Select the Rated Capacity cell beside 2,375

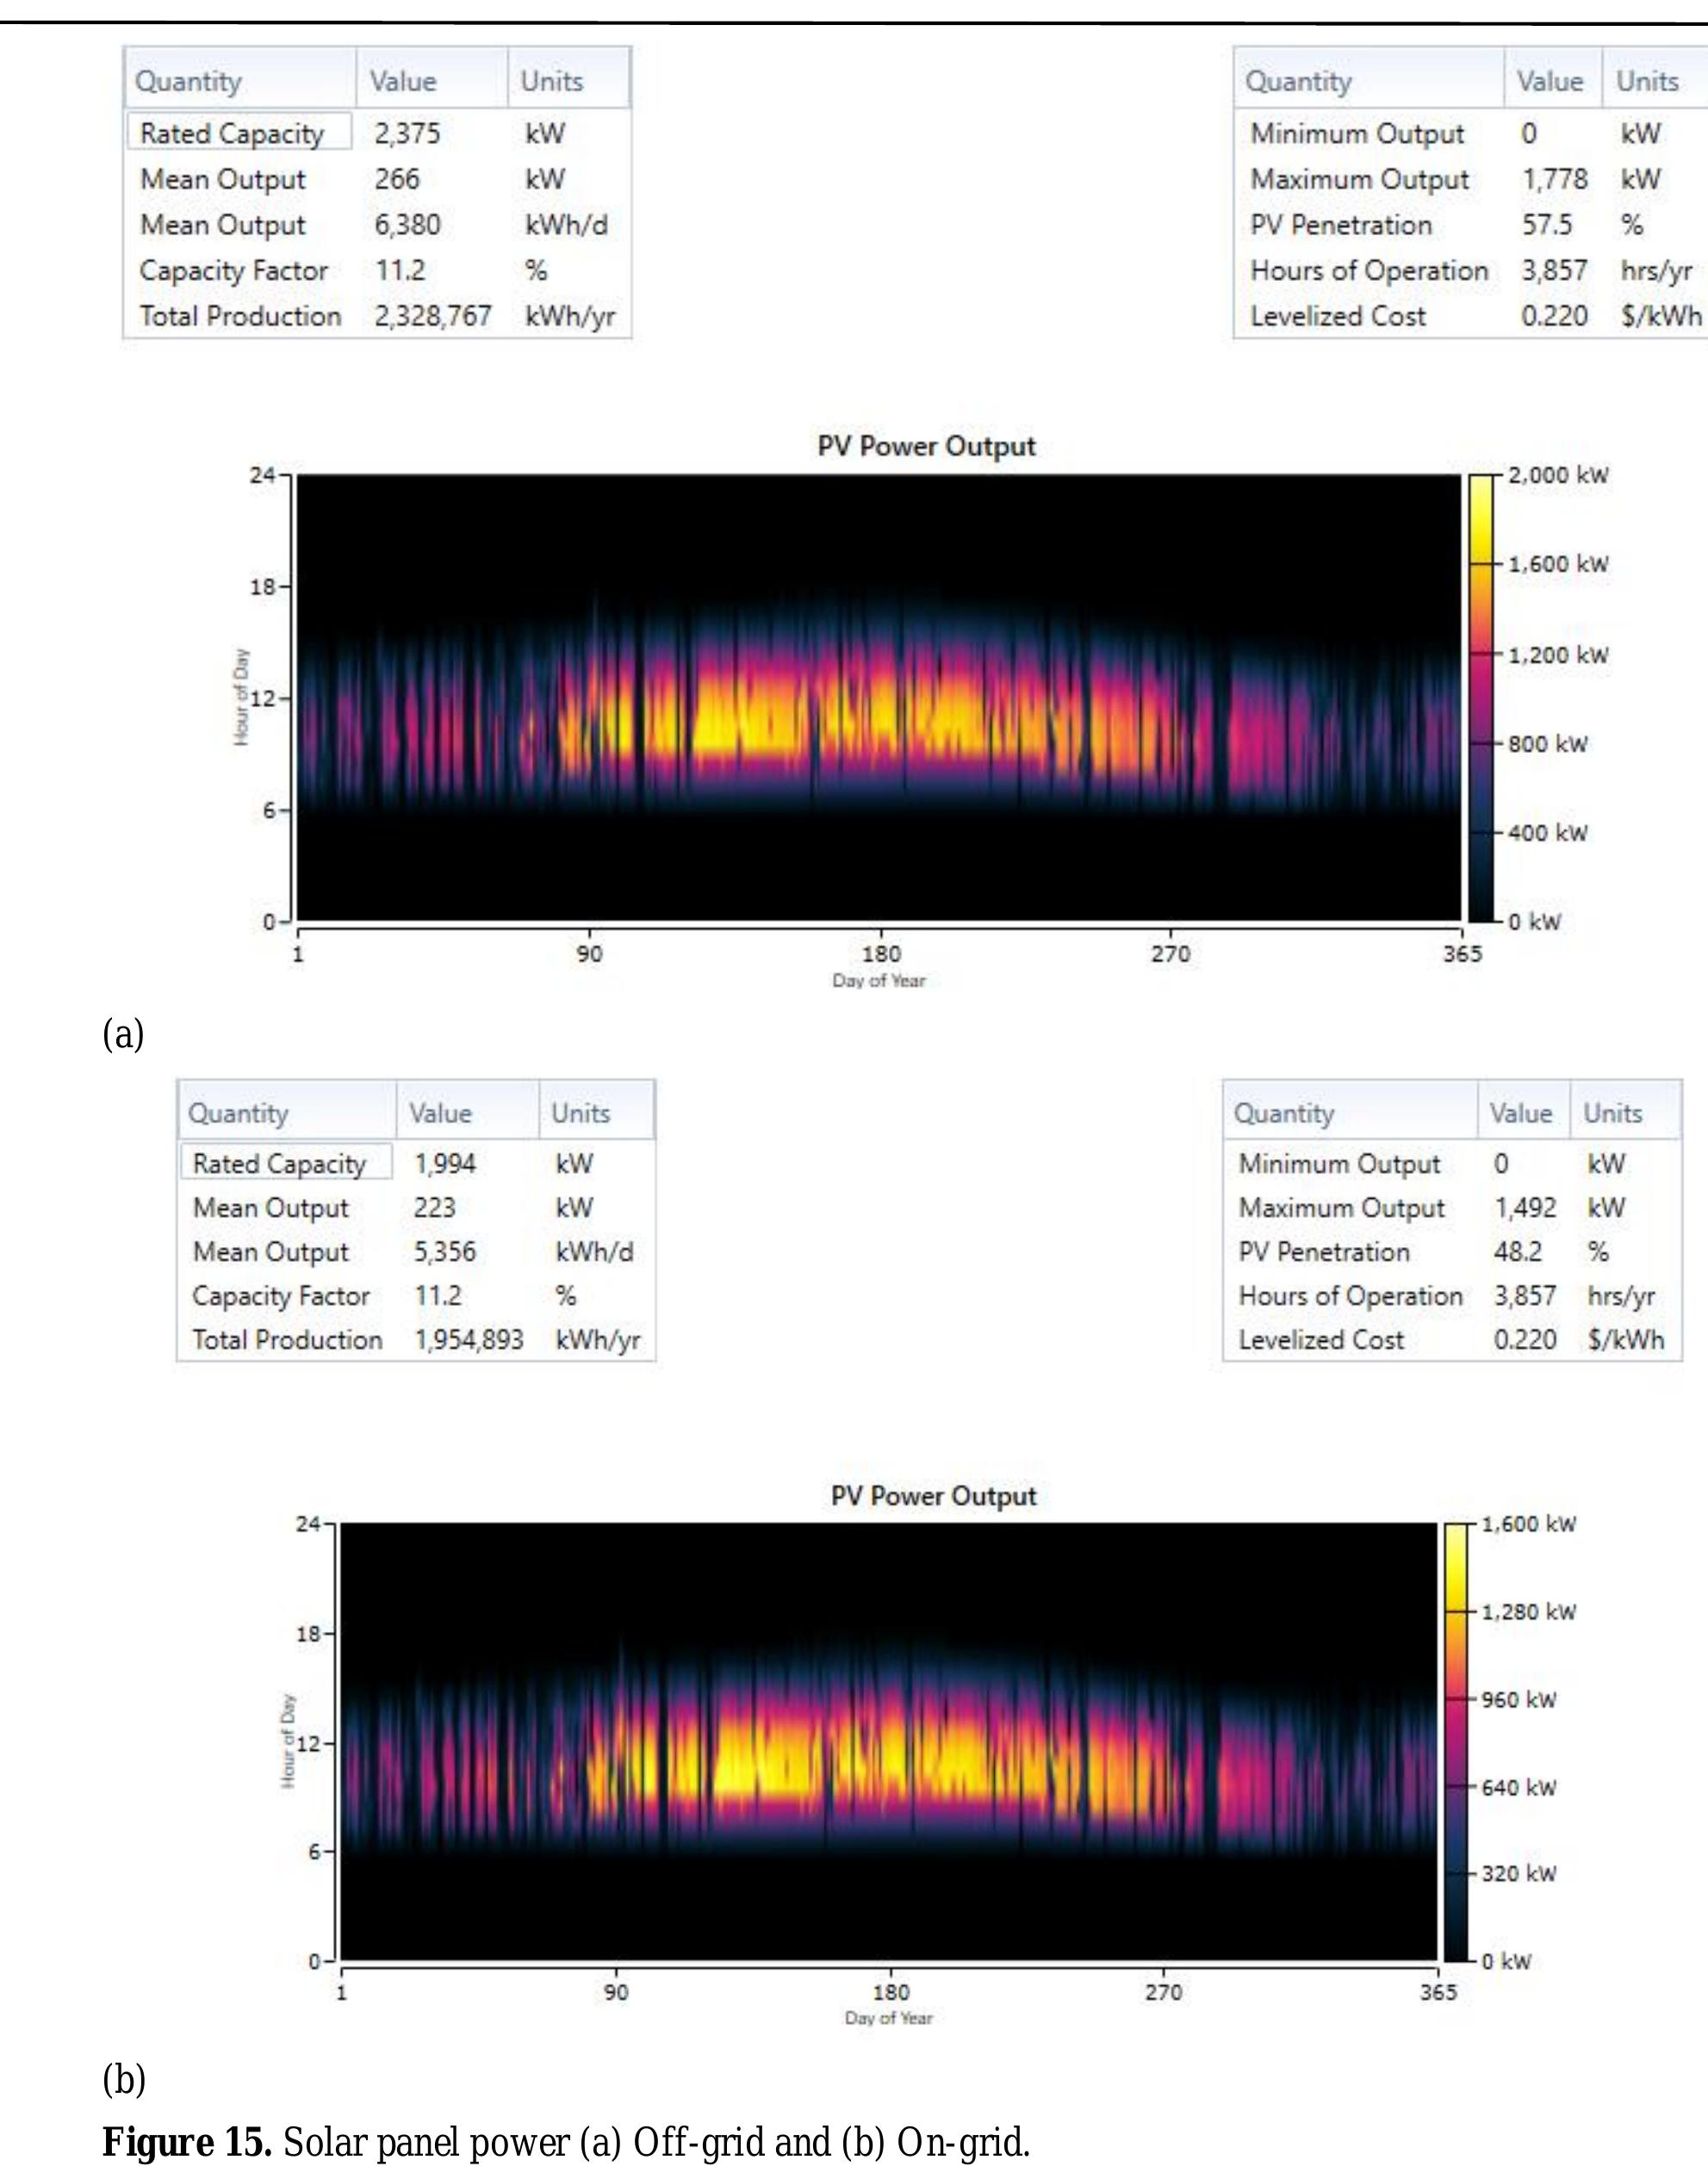(239, 132)
